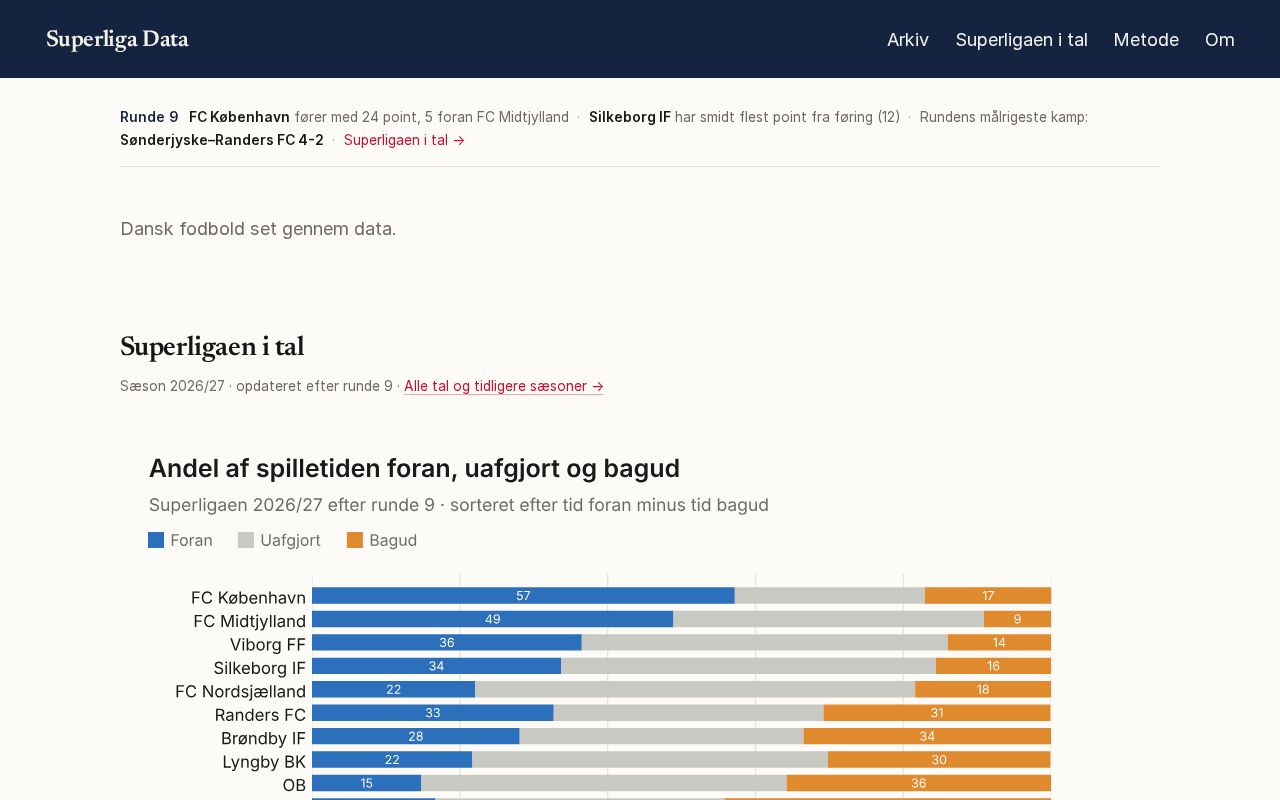Screen dimensions: 1280x800
Task: Click chart title 'Andel af spilletiden foran'
Action: 414,468
